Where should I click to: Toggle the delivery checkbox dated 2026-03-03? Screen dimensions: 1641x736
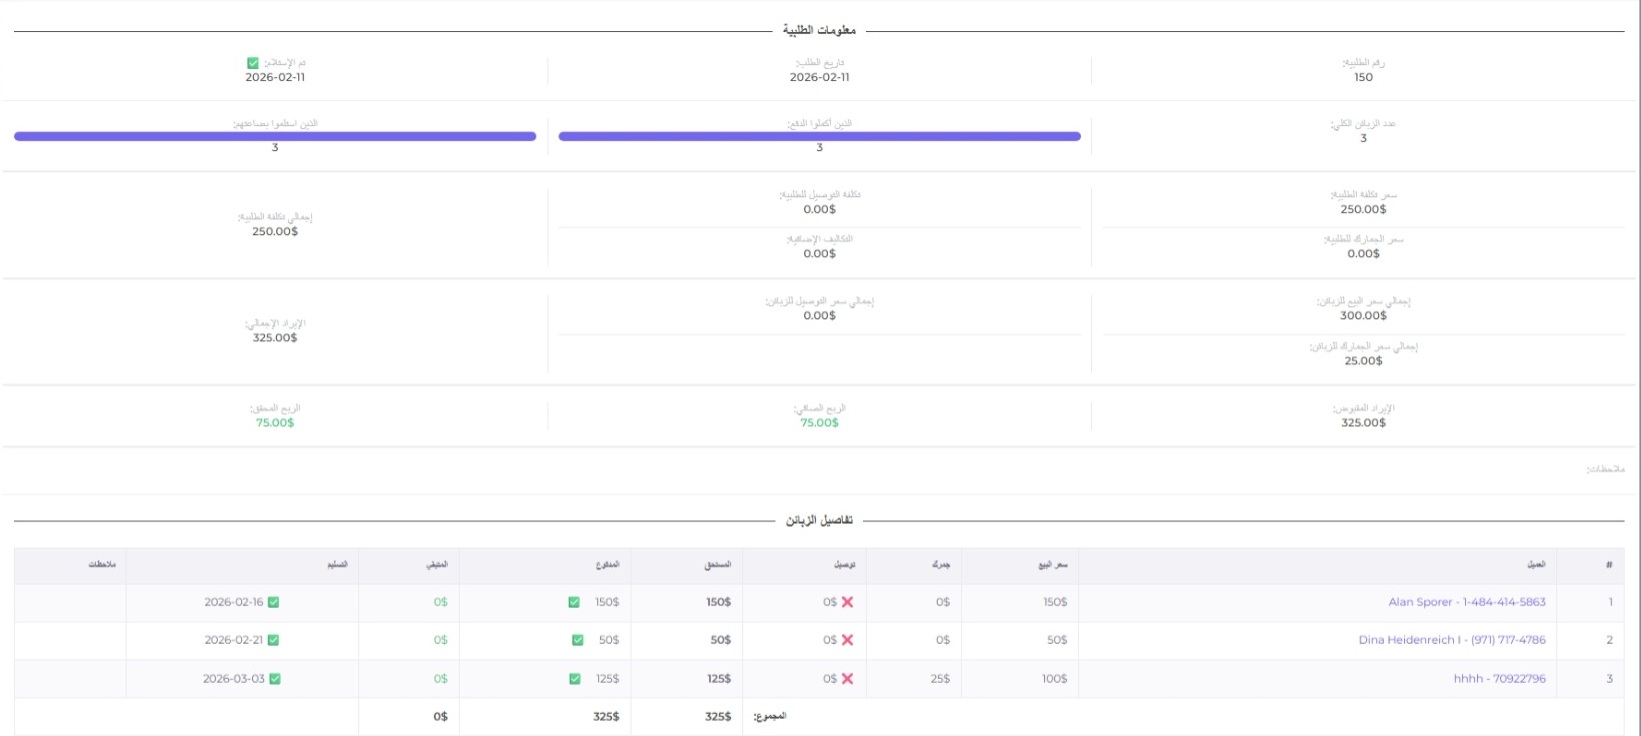[275, 679]
